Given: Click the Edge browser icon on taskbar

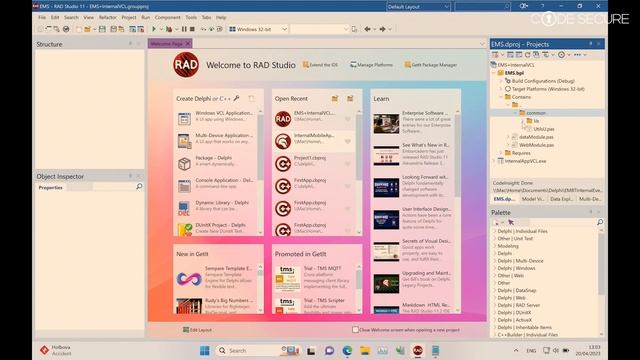Looking at the screenshot, I should pos(347,350).
